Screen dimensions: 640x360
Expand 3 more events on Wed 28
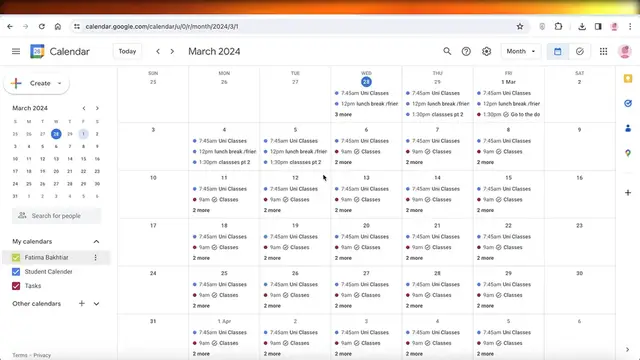click(x=343, y=114)
